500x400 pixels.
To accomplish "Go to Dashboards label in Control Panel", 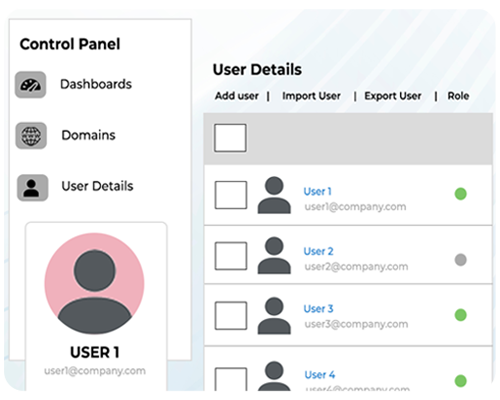I will coord(96,84).
